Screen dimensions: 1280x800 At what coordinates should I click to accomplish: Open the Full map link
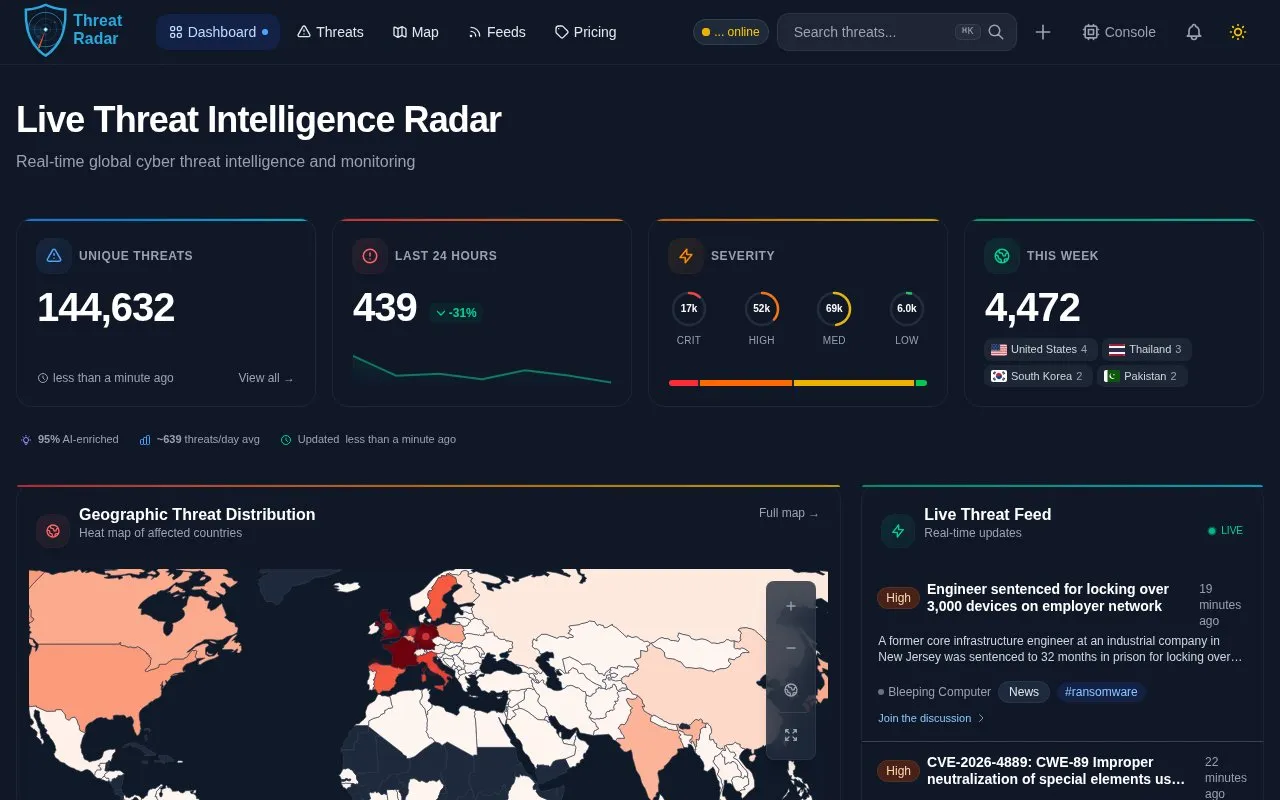[x=789, y=513]
